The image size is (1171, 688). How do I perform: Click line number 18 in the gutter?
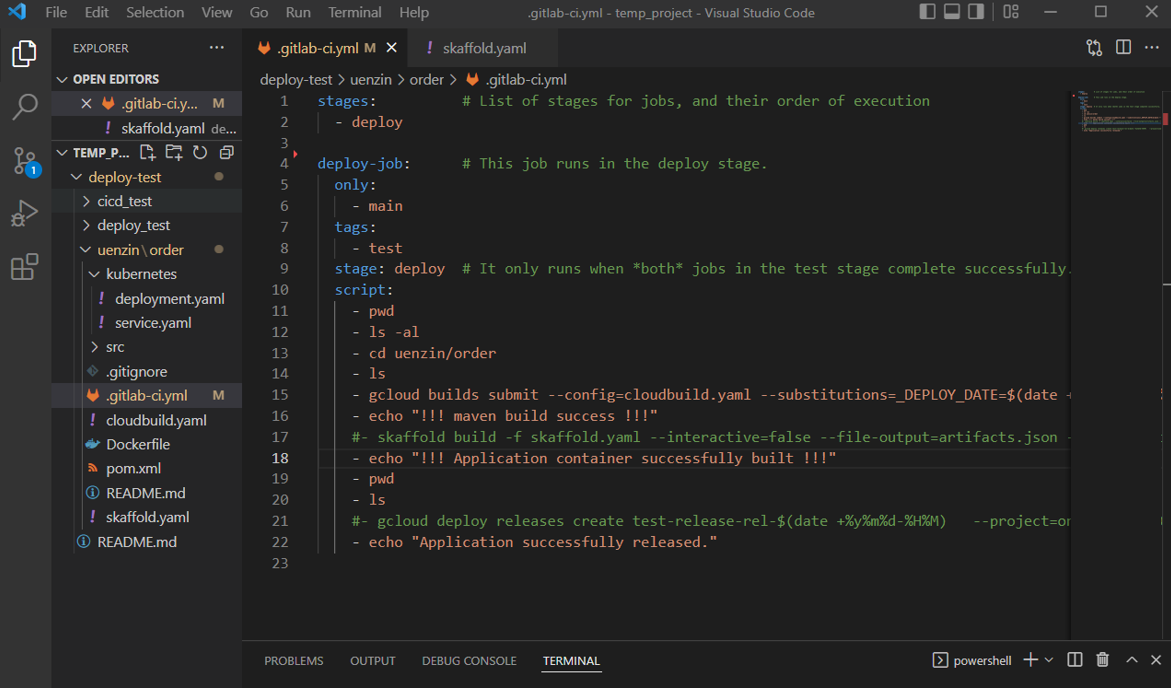click(280, 458)
